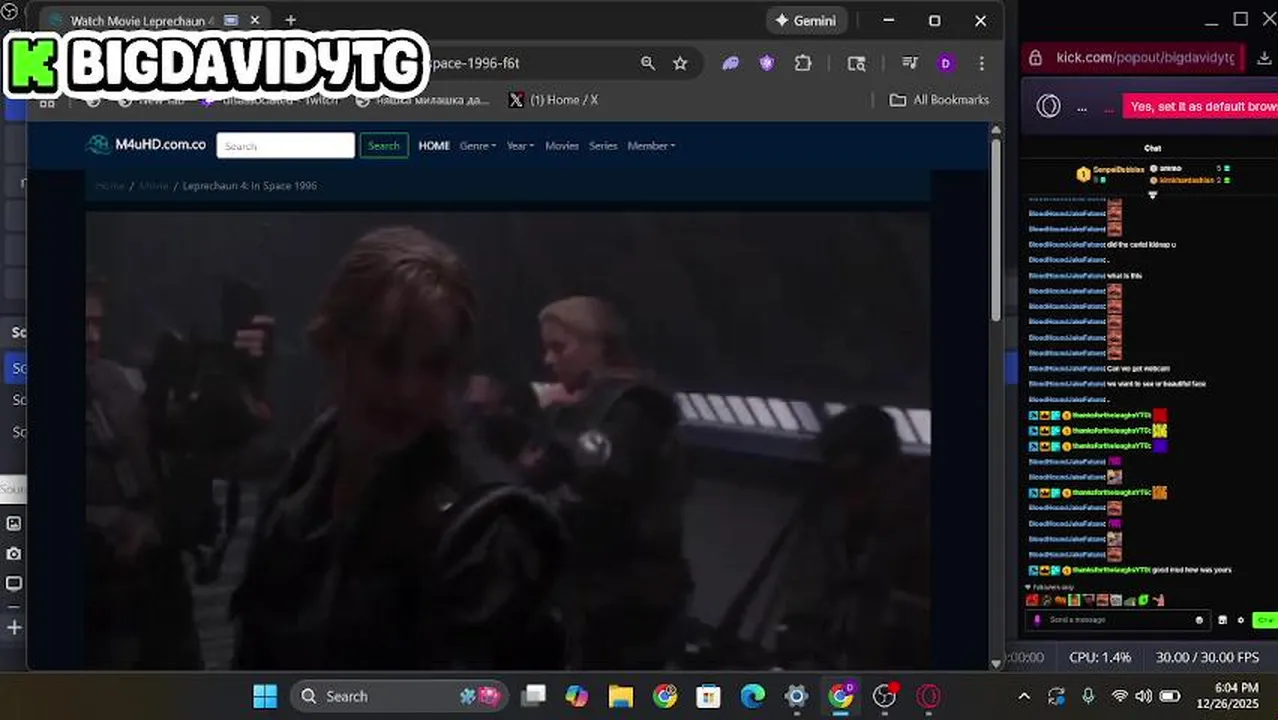The width and height of the screenshot is (1278, 720).
Task: Open the Chrome extensions puzzle icon
Action: pyautogui.click(x=803, y=63)
